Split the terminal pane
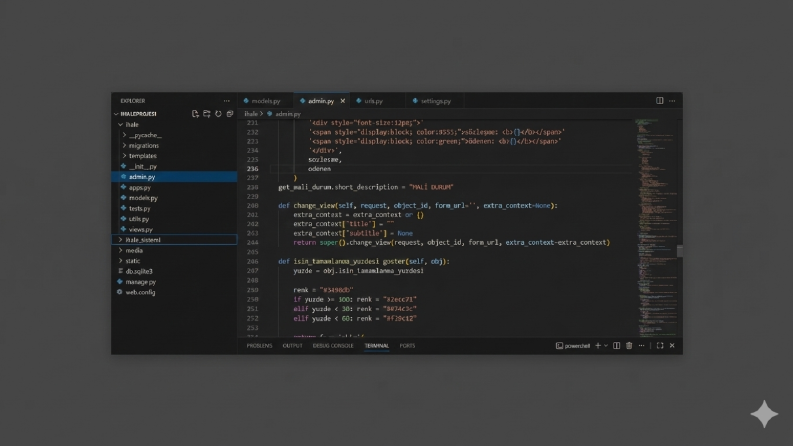The width and height of the screenshot is (793, 446). [x=616, y=345]
